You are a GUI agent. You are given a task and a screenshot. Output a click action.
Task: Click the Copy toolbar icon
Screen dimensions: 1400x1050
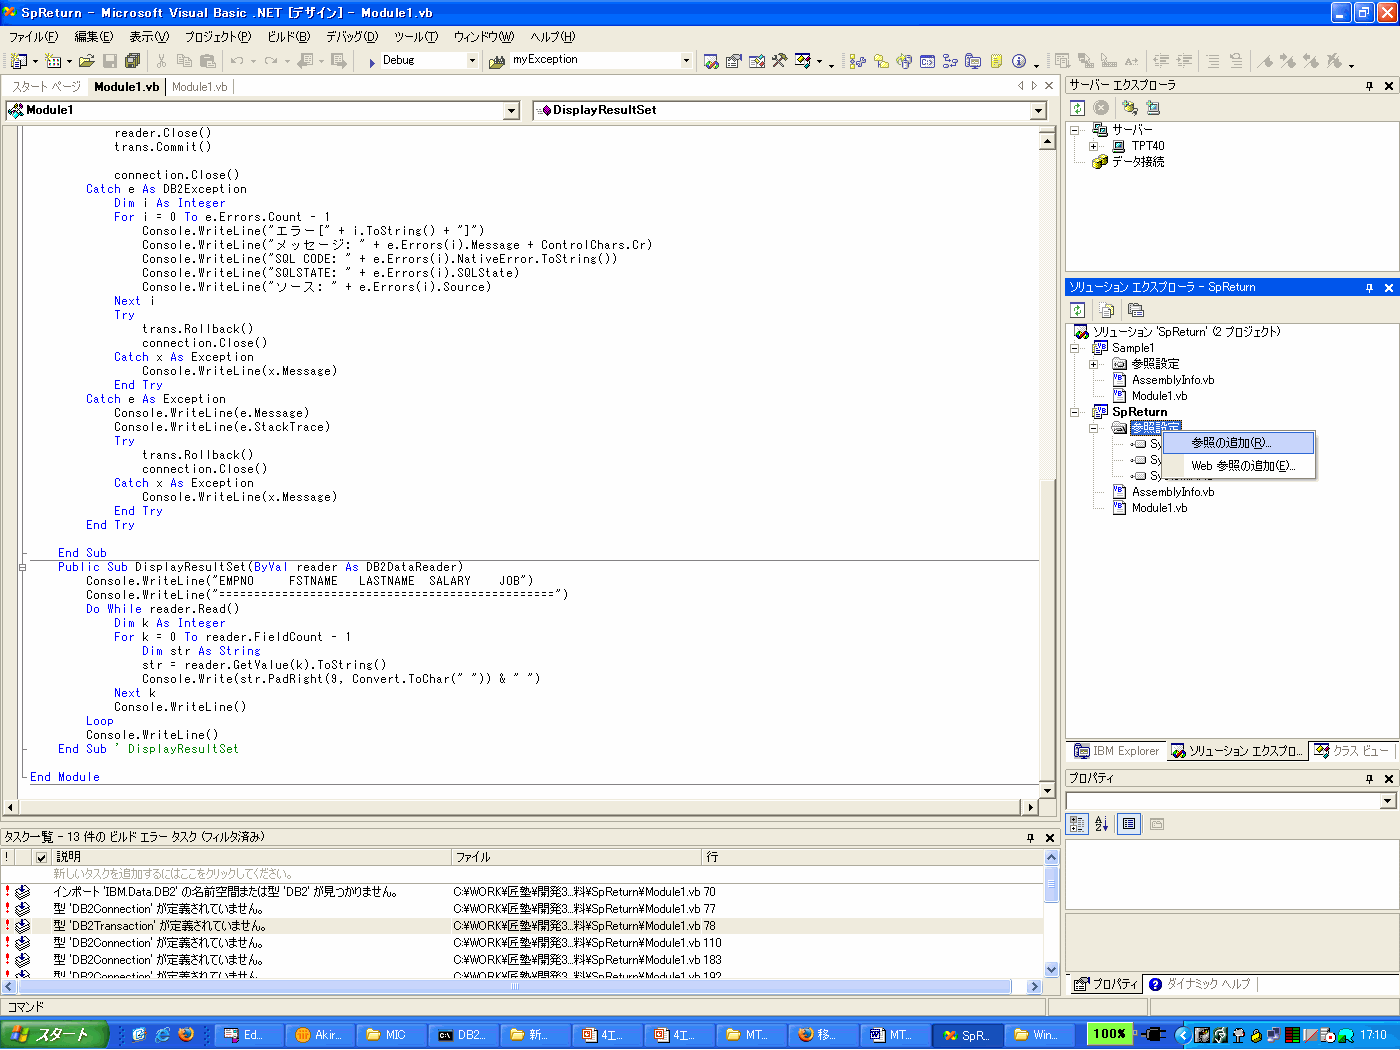(184, 61)
